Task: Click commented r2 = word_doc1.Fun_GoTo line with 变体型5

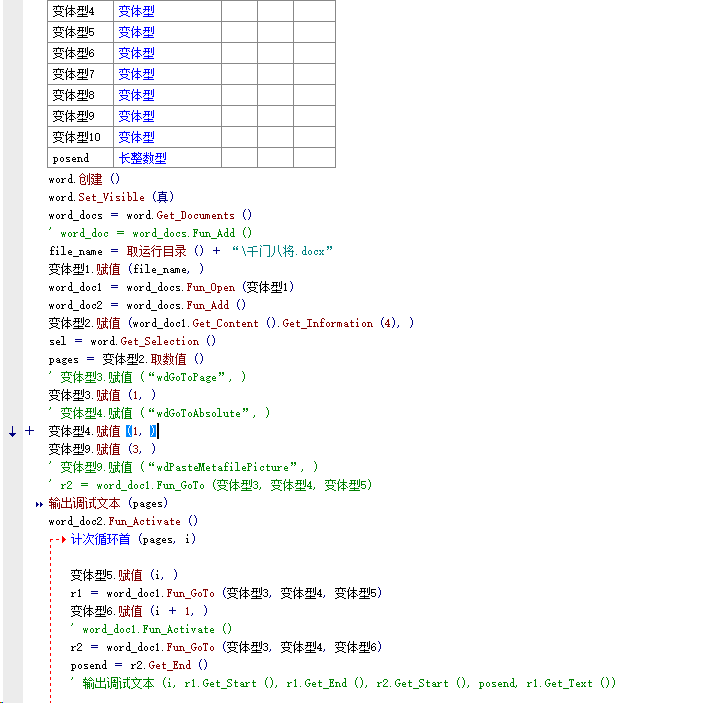Action: (210, 485)
